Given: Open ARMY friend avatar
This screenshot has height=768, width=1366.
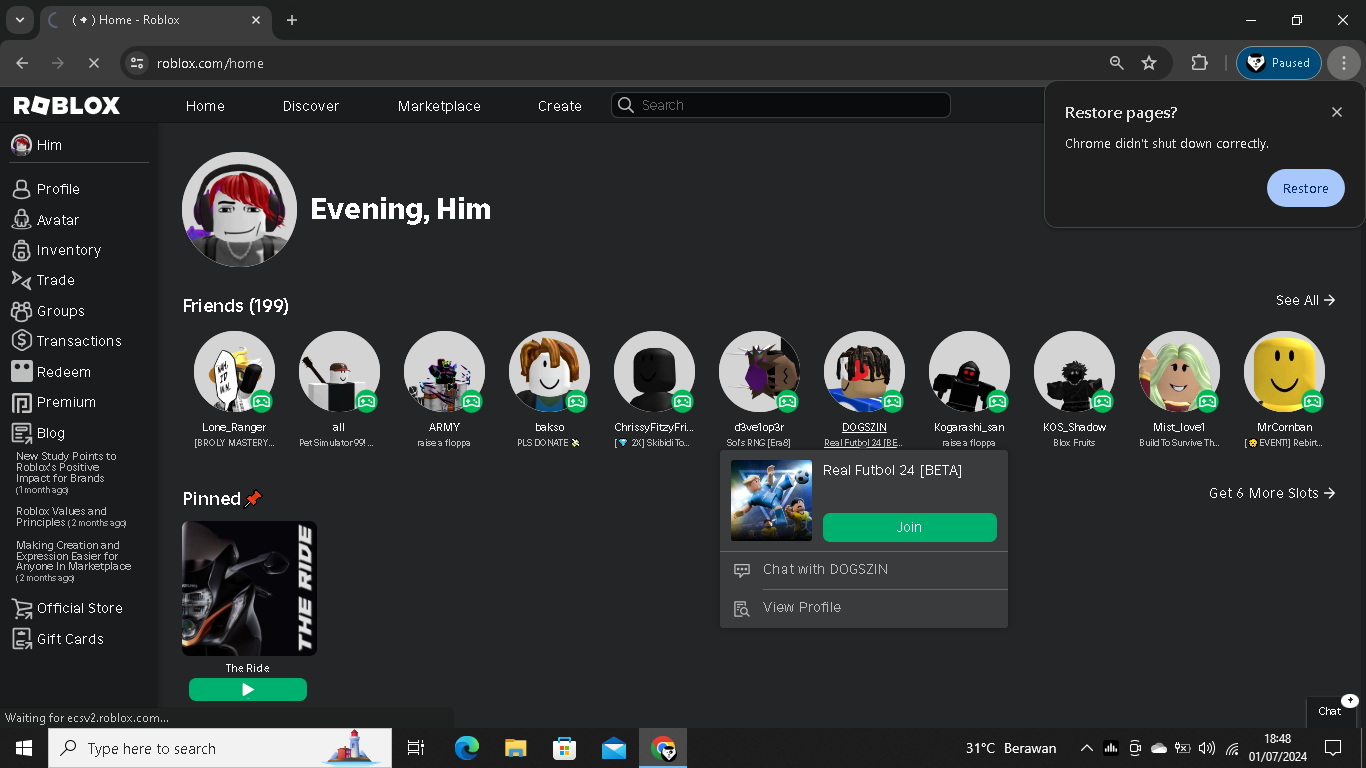Looking at the screenshot, I should click(x=444, y=371).
